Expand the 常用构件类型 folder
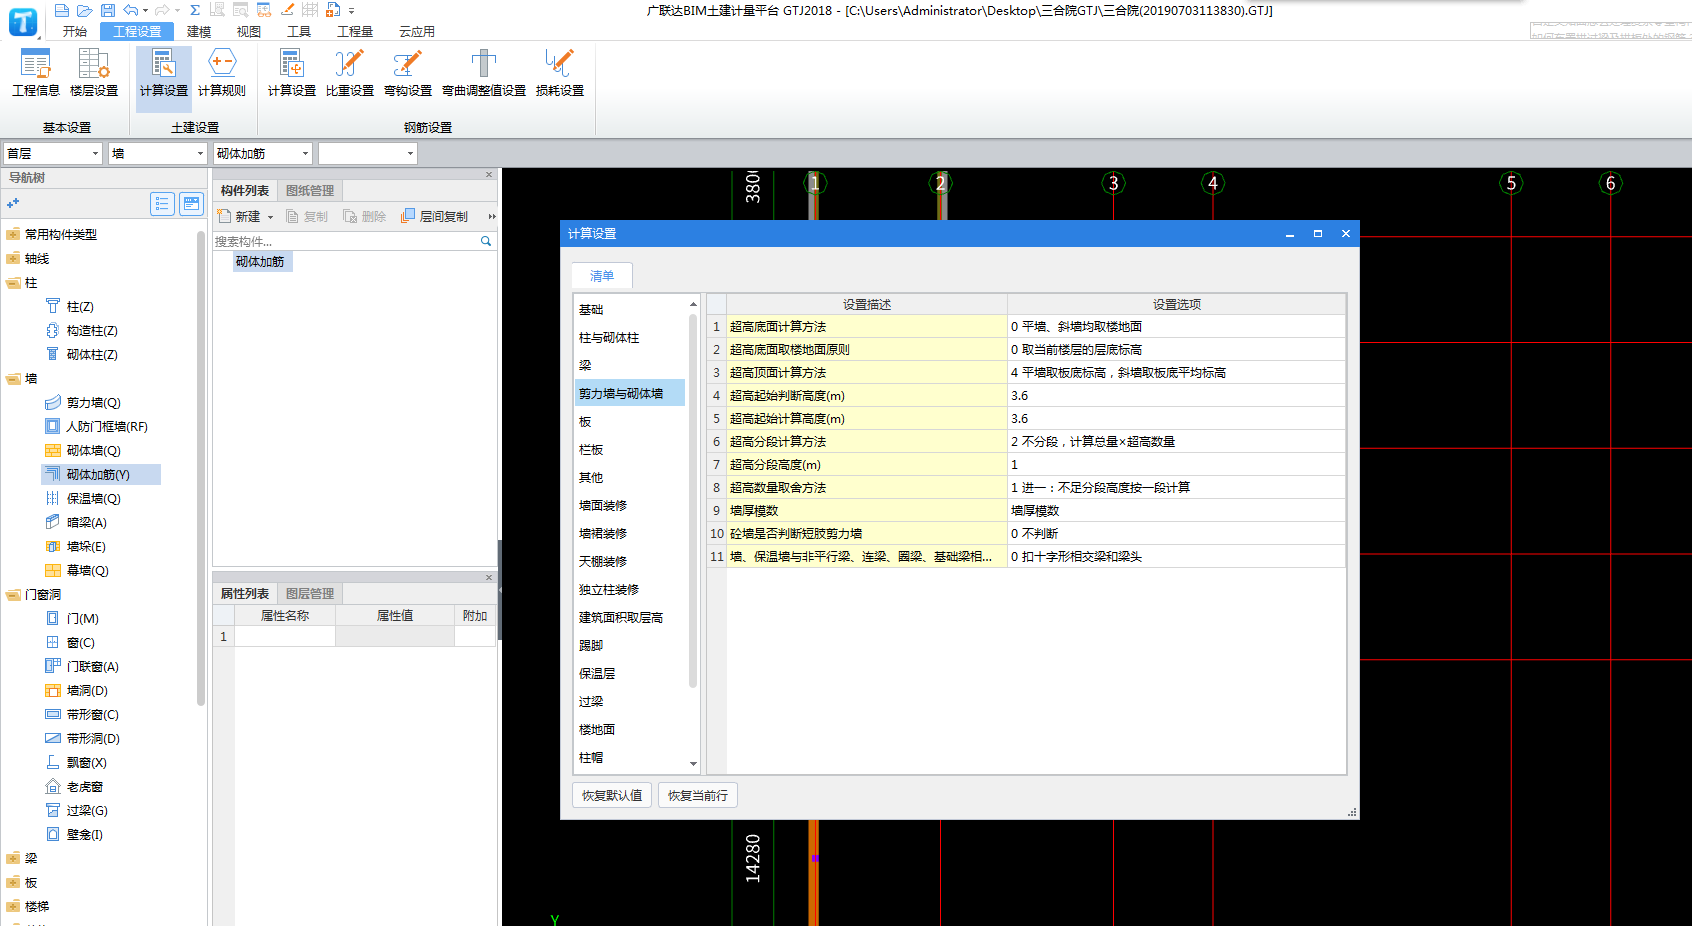Screen dimensions: 1692x926 pyautogui.click(x=13, y=235)
